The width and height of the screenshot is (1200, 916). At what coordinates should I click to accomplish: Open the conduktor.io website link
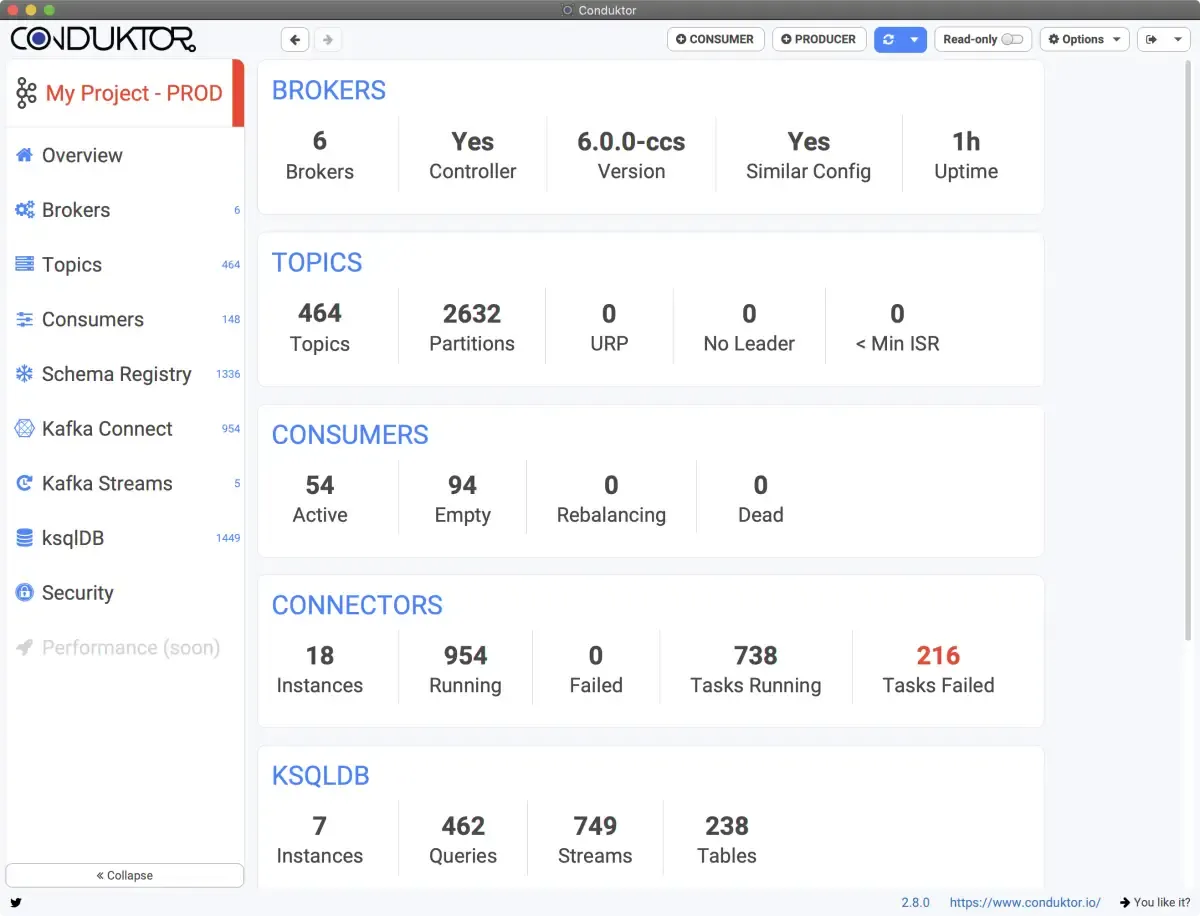(1025, 902)
